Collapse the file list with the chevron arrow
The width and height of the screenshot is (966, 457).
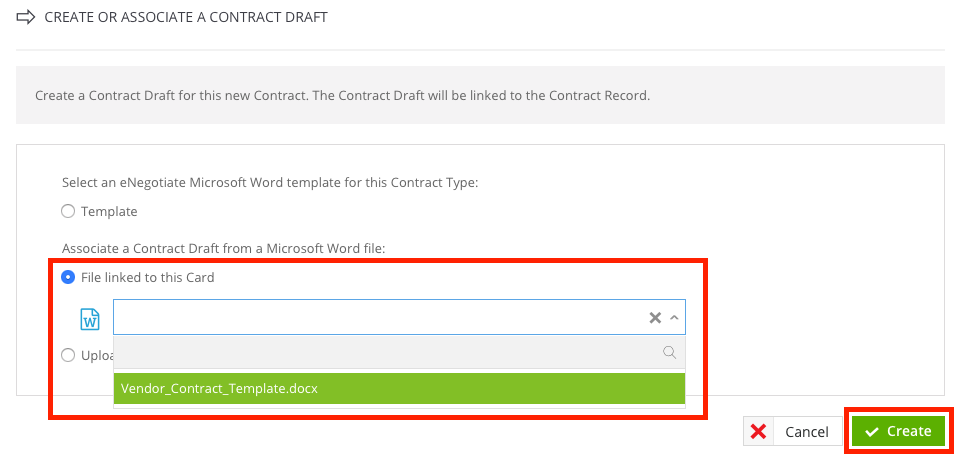674,318
